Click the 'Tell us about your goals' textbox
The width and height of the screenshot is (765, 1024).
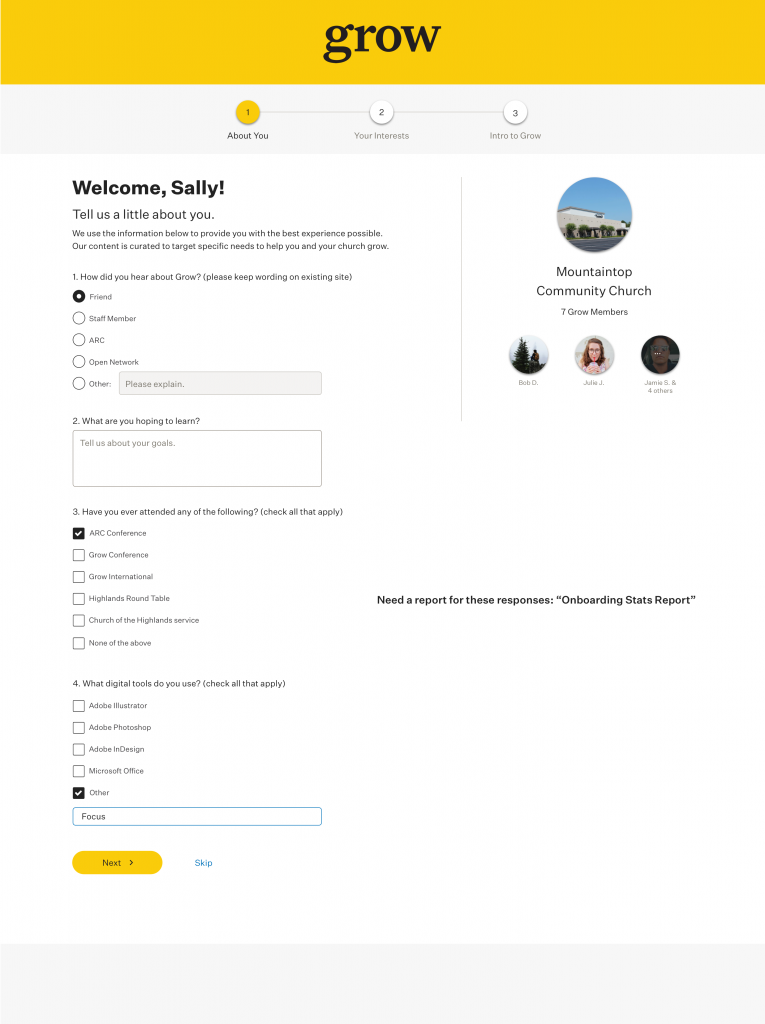197,458
